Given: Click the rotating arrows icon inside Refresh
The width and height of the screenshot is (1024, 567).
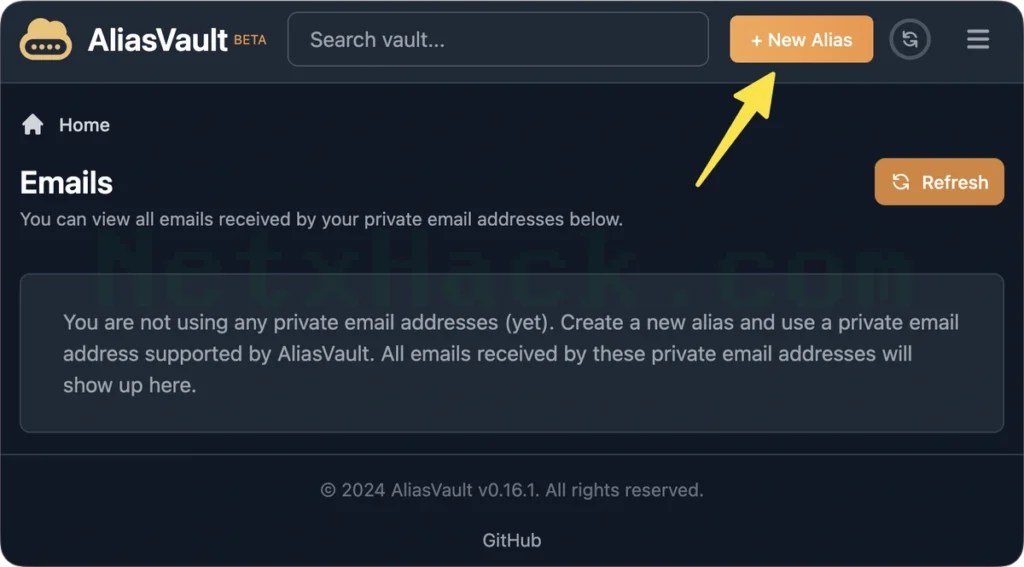Looking at the screenshot, I should (x=901, y=182).
